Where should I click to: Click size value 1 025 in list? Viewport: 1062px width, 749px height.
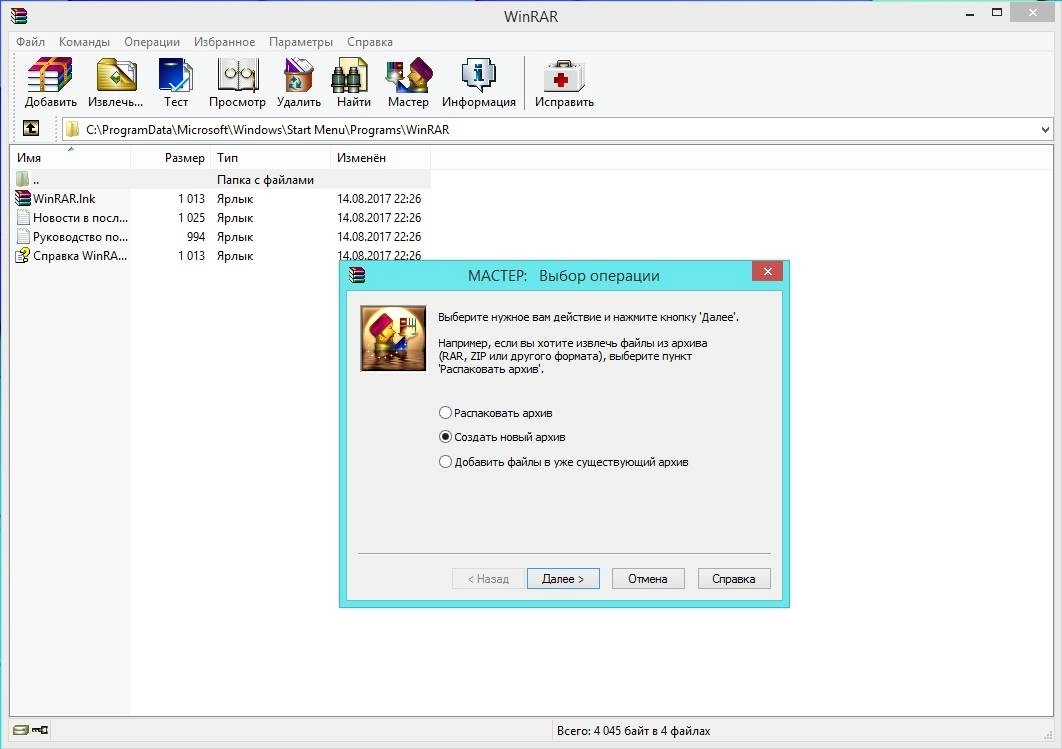pos(191,217)
